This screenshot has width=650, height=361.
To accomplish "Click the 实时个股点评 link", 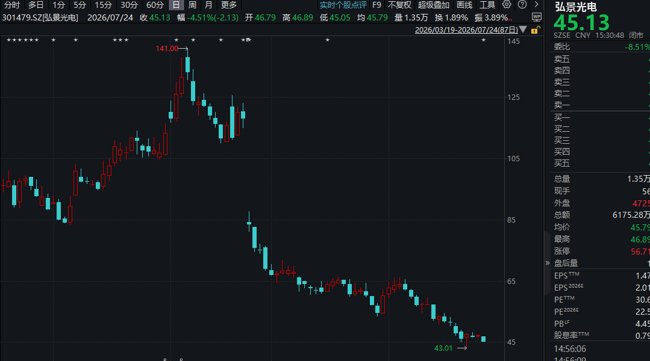I will (x=343, y=5).
